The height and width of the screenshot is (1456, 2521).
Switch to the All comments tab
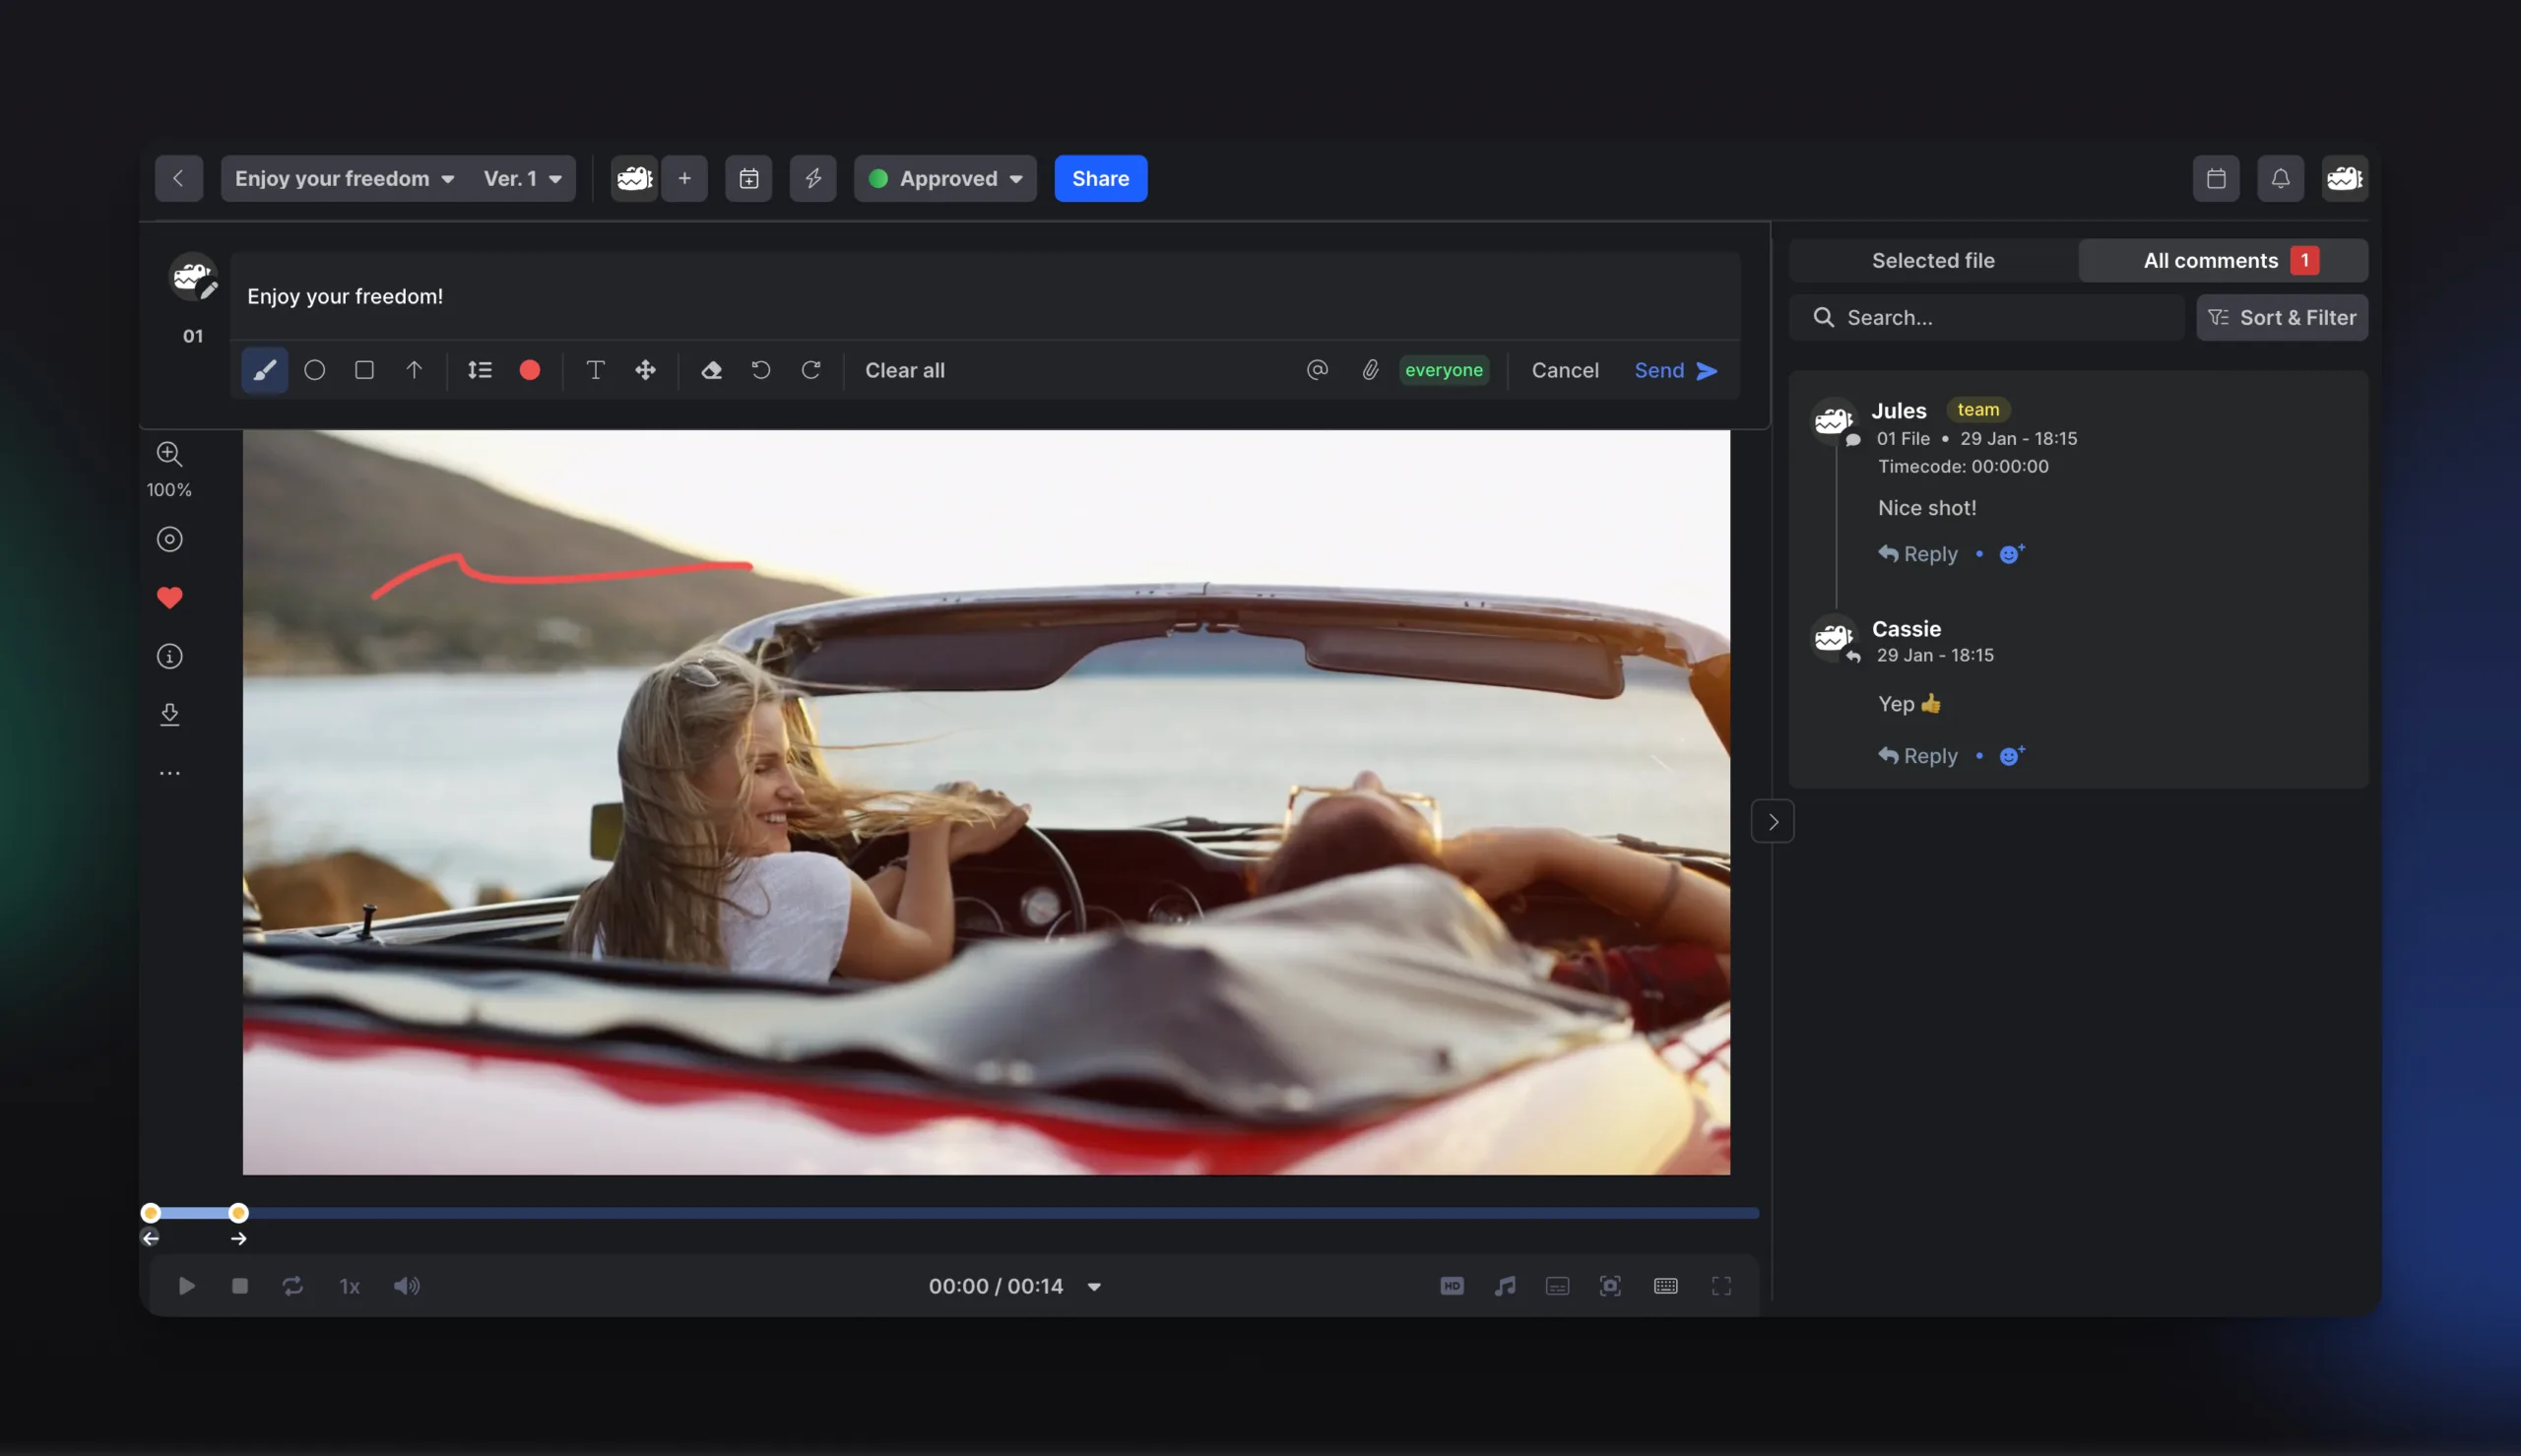(2222, 260)
